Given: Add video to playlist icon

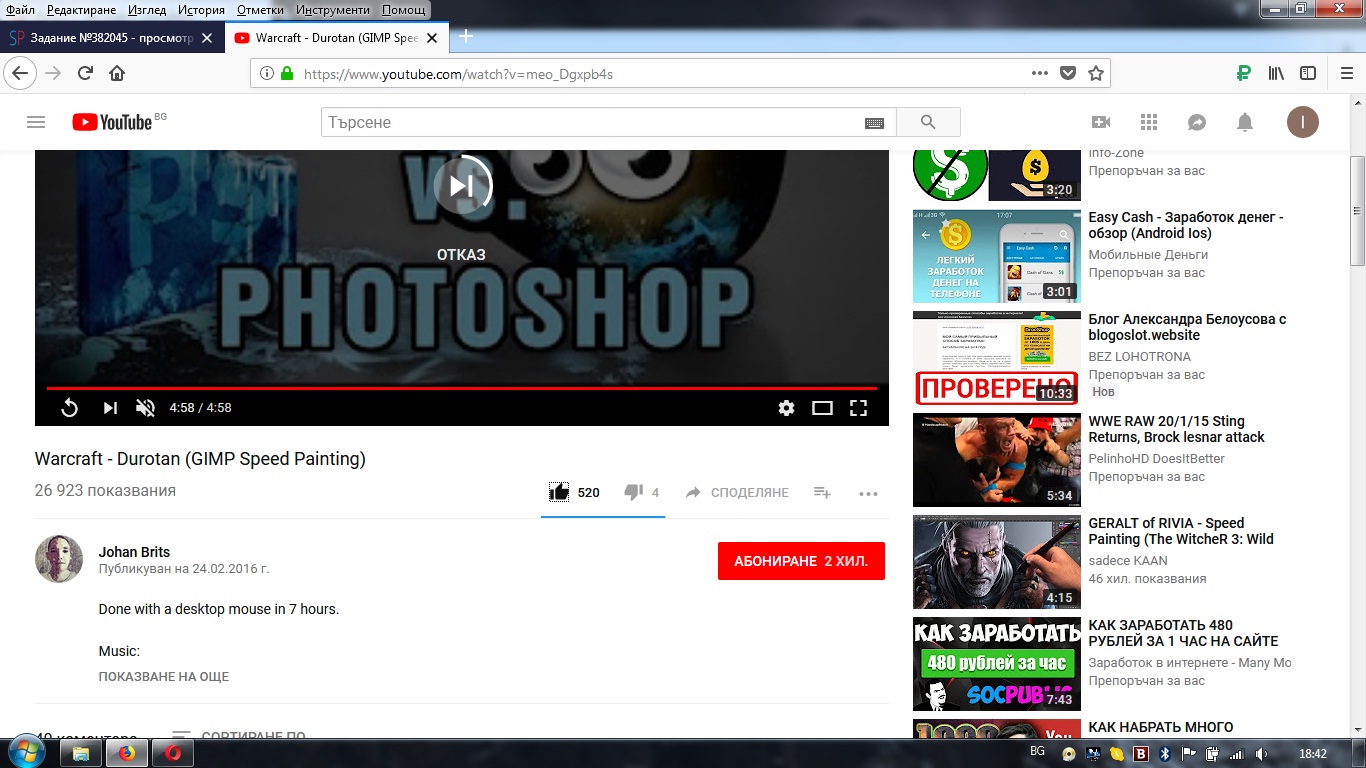Looking at the screenshot, I should click(822, 492).
